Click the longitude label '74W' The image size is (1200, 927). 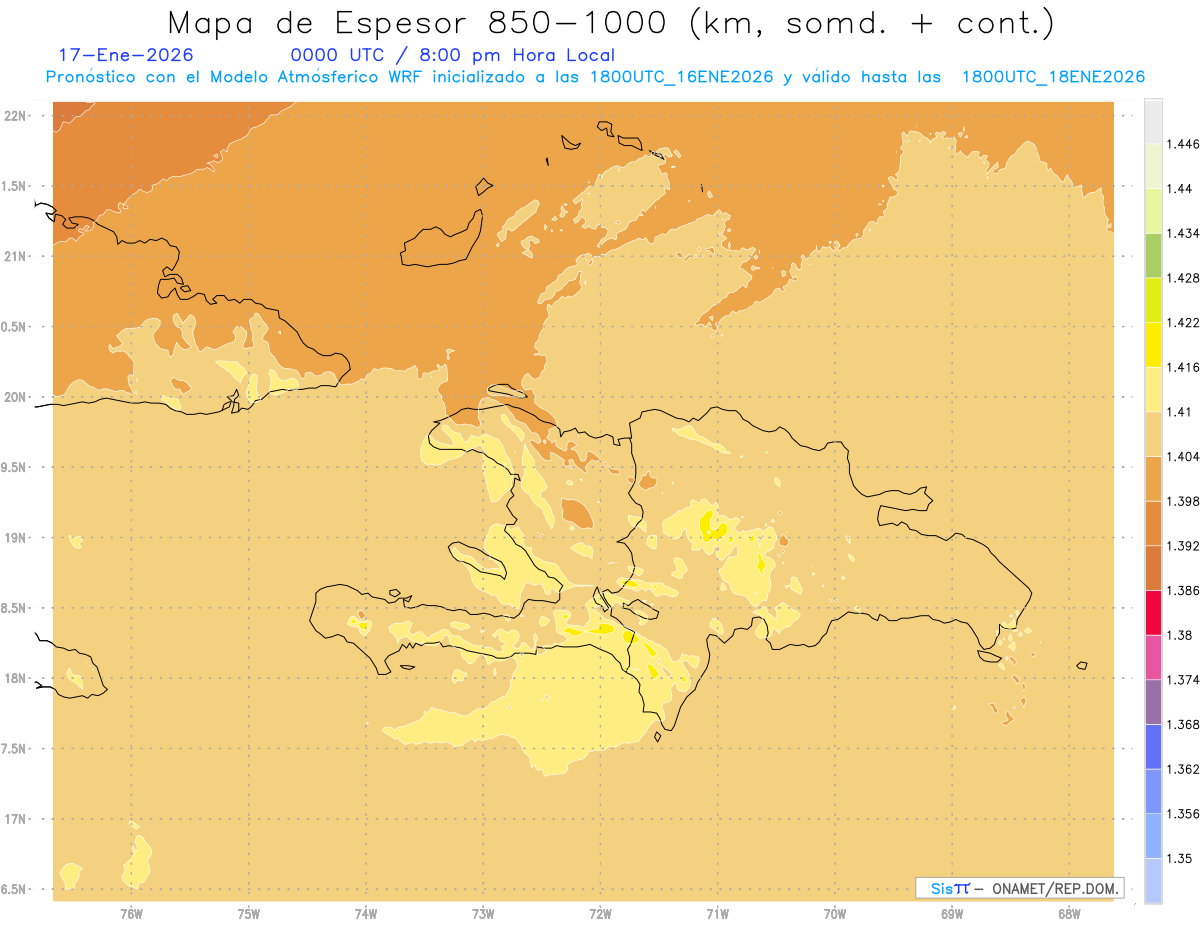[x=366, y=914]
